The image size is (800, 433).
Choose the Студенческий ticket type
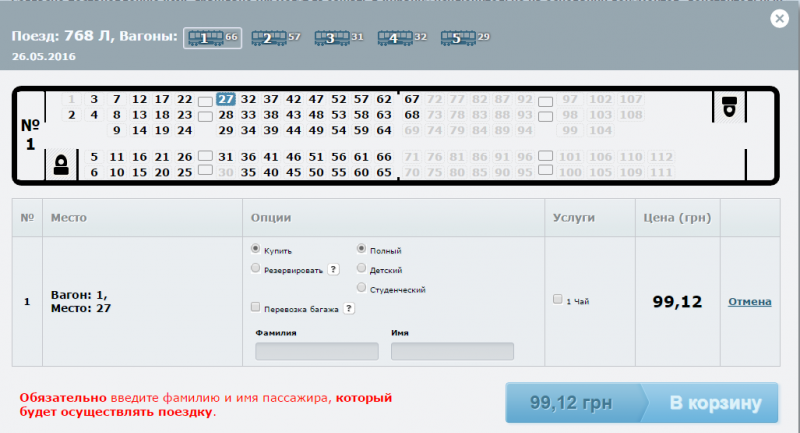[x=361, y=288]
